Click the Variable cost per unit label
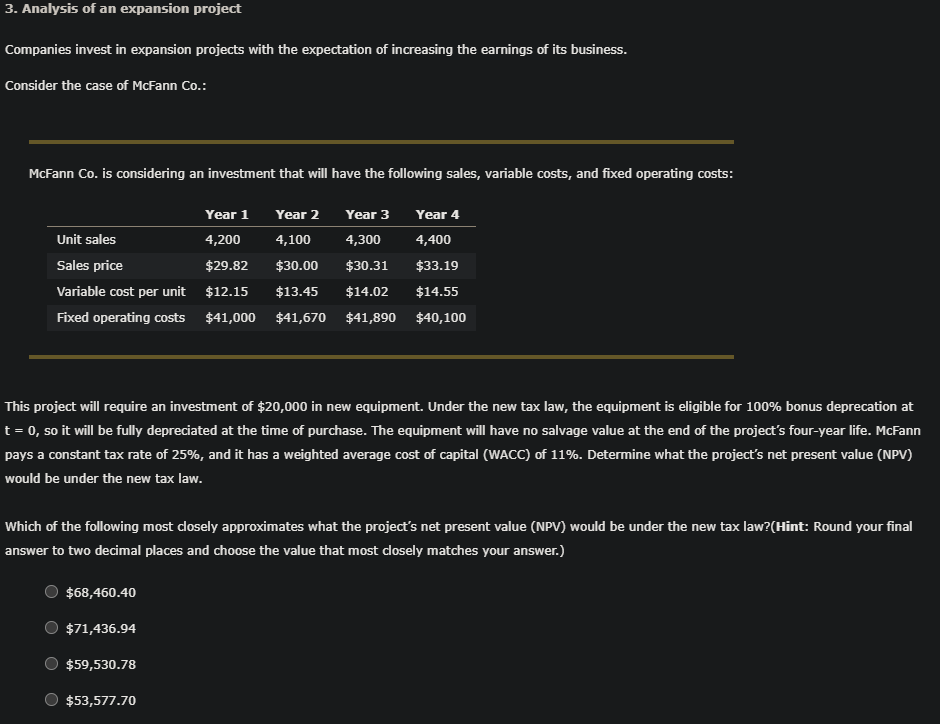 [122, 291]
